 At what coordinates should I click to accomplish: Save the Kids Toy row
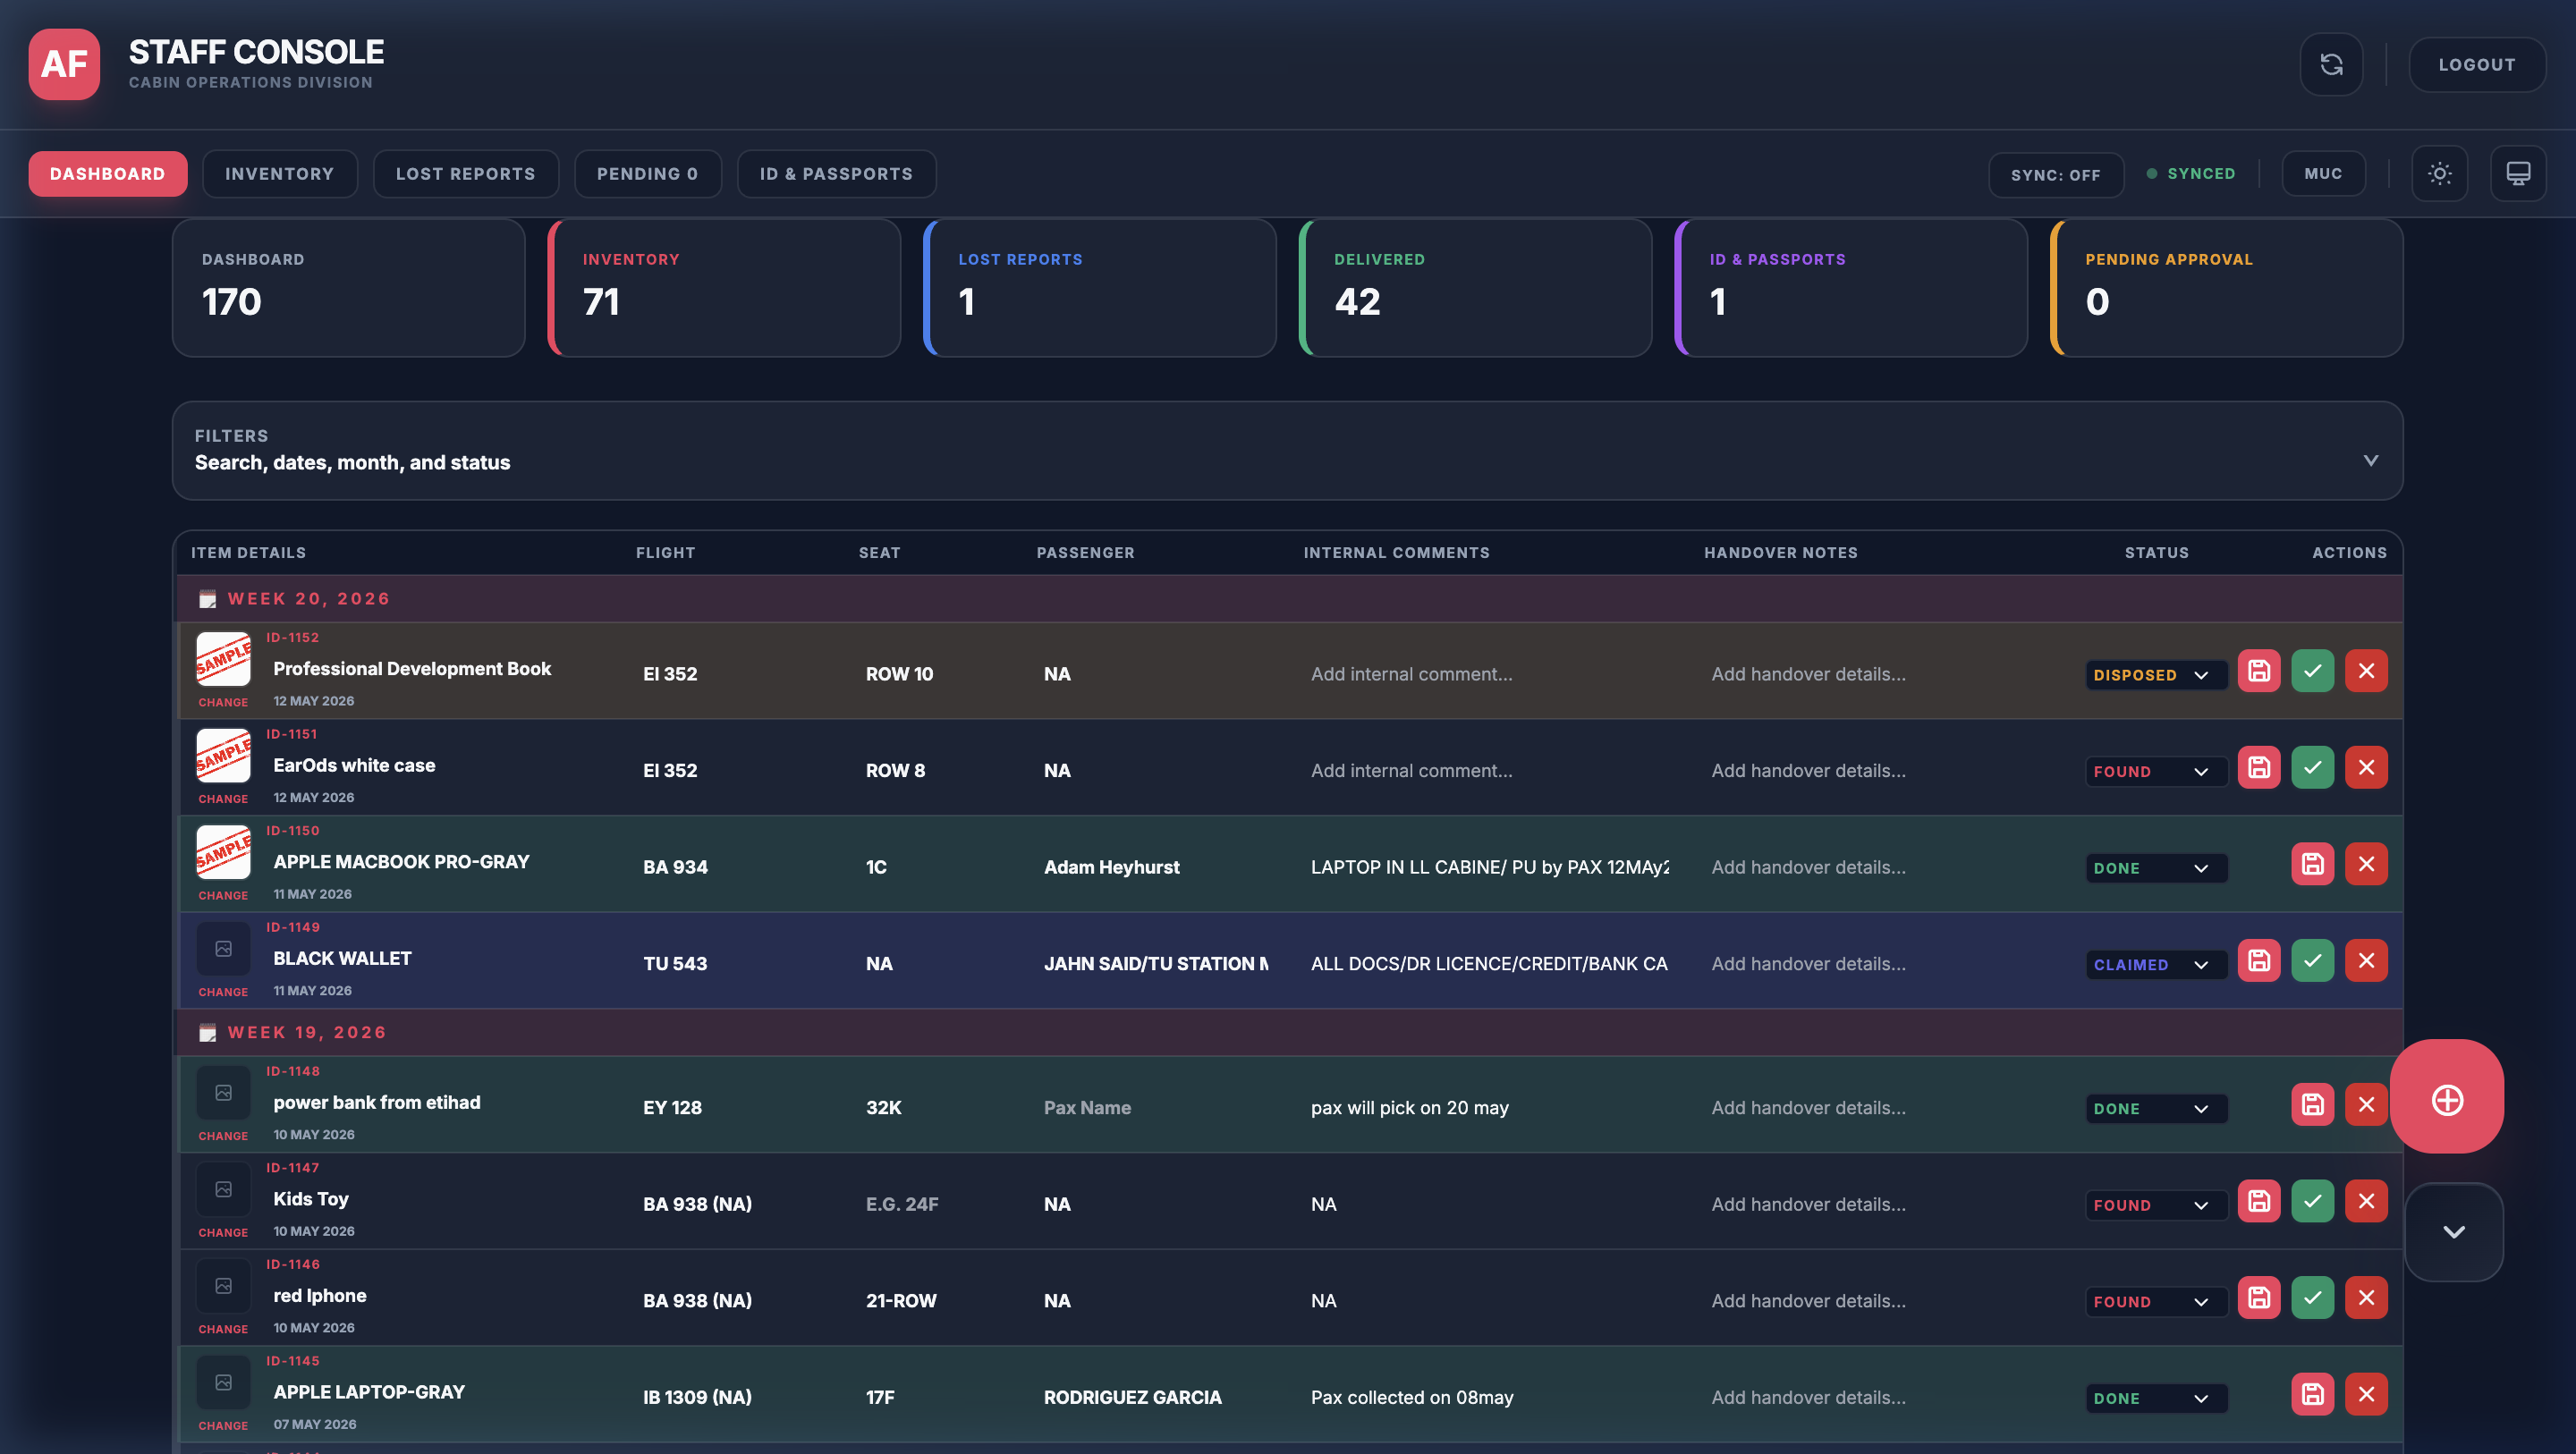[x=2258, y=1202]
